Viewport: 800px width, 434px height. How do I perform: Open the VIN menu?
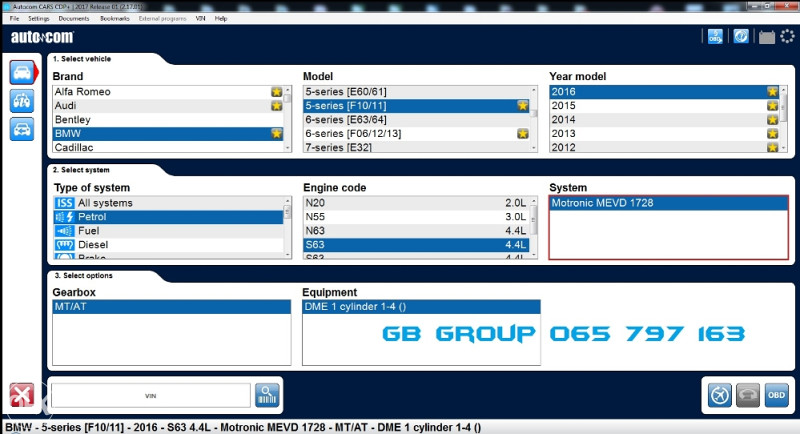[201, 18]
